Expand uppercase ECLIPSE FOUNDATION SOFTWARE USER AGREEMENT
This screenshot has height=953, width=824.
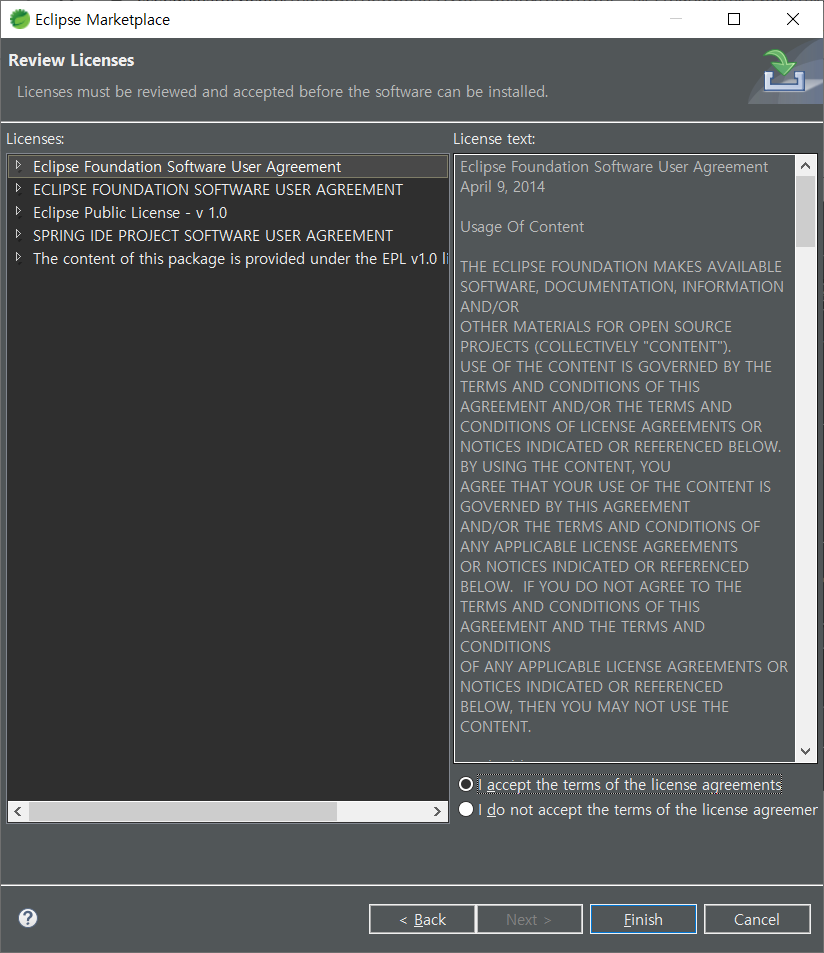[19, 188]
